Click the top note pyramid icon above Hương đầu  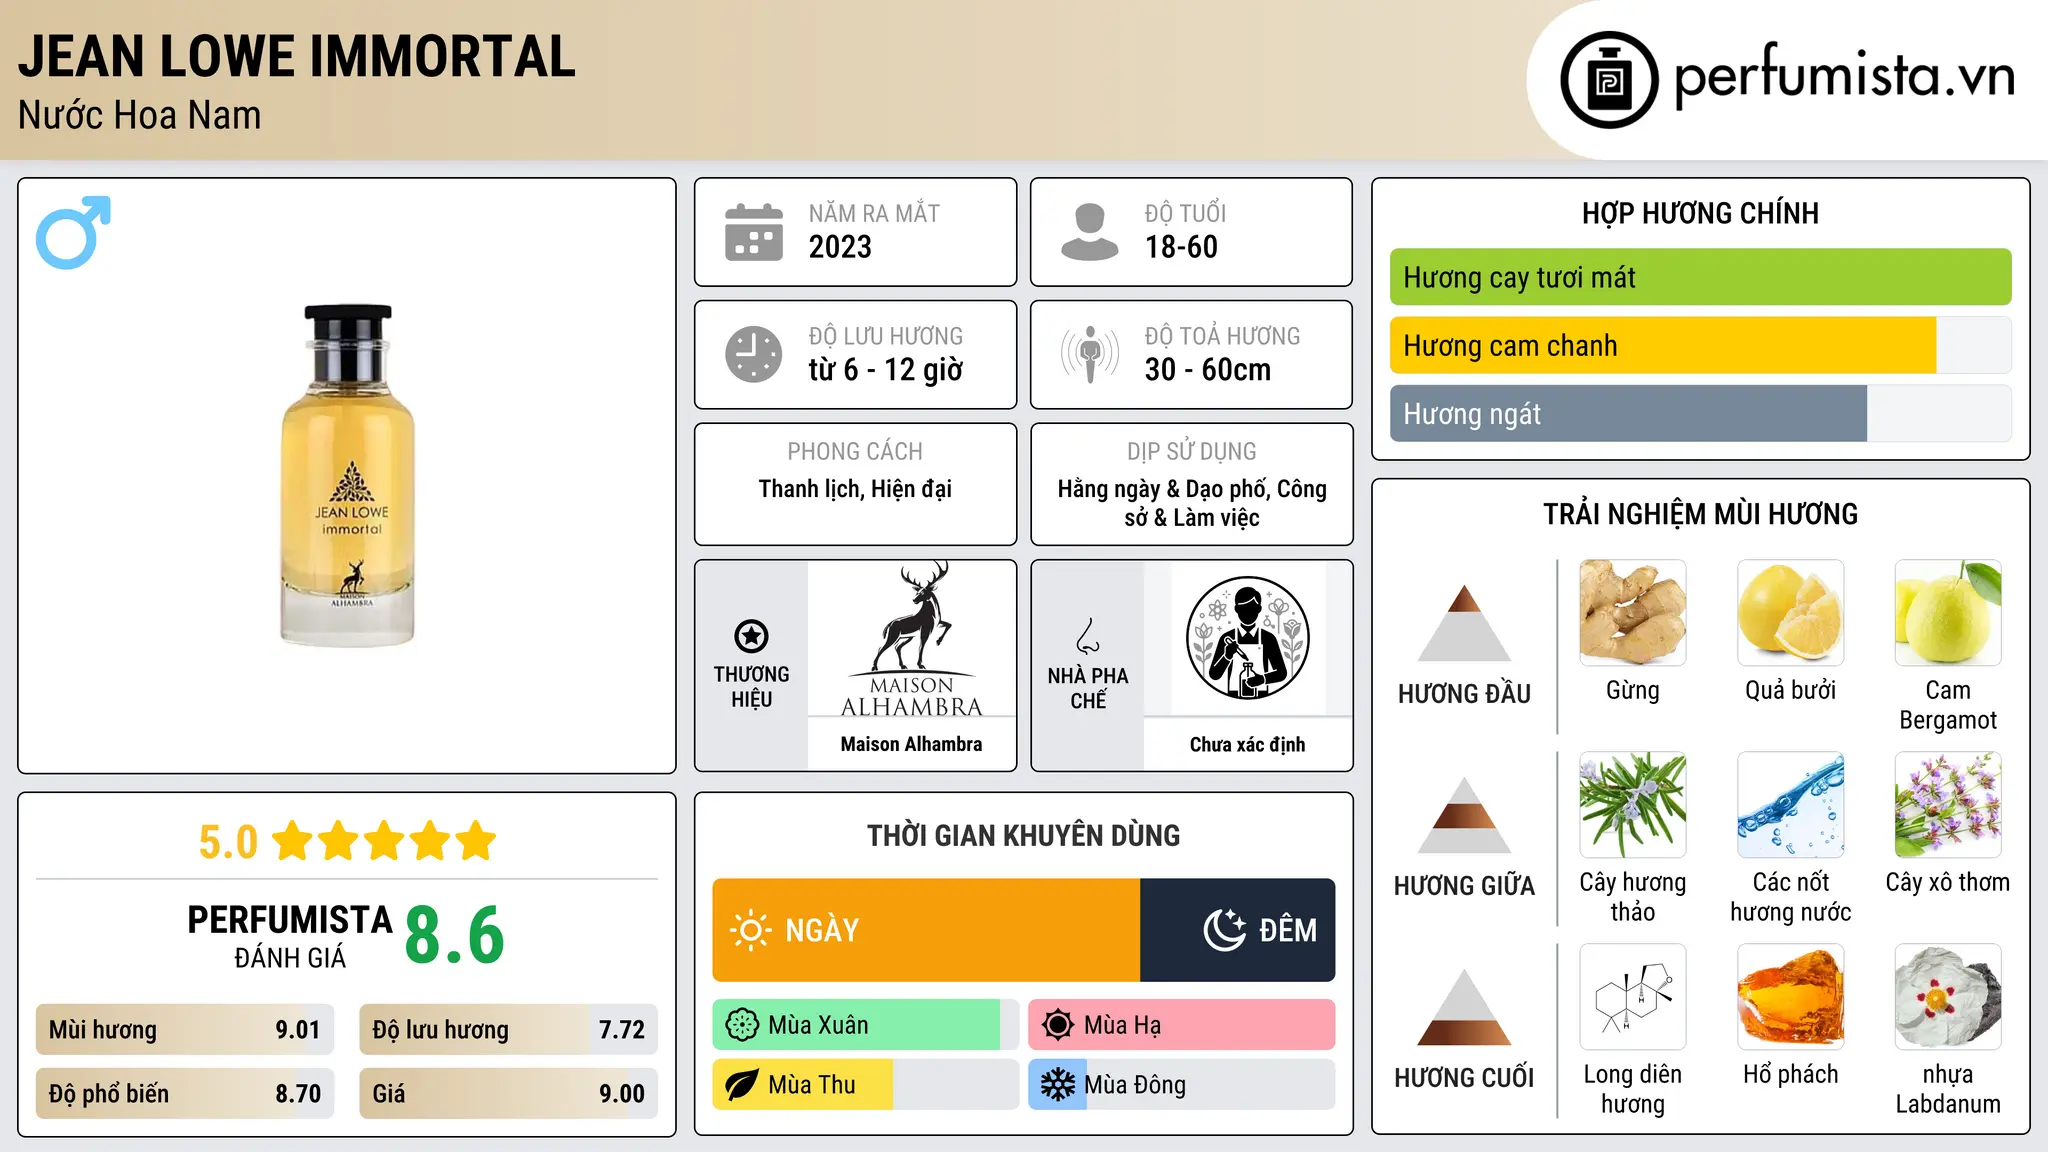[1464, 623]
